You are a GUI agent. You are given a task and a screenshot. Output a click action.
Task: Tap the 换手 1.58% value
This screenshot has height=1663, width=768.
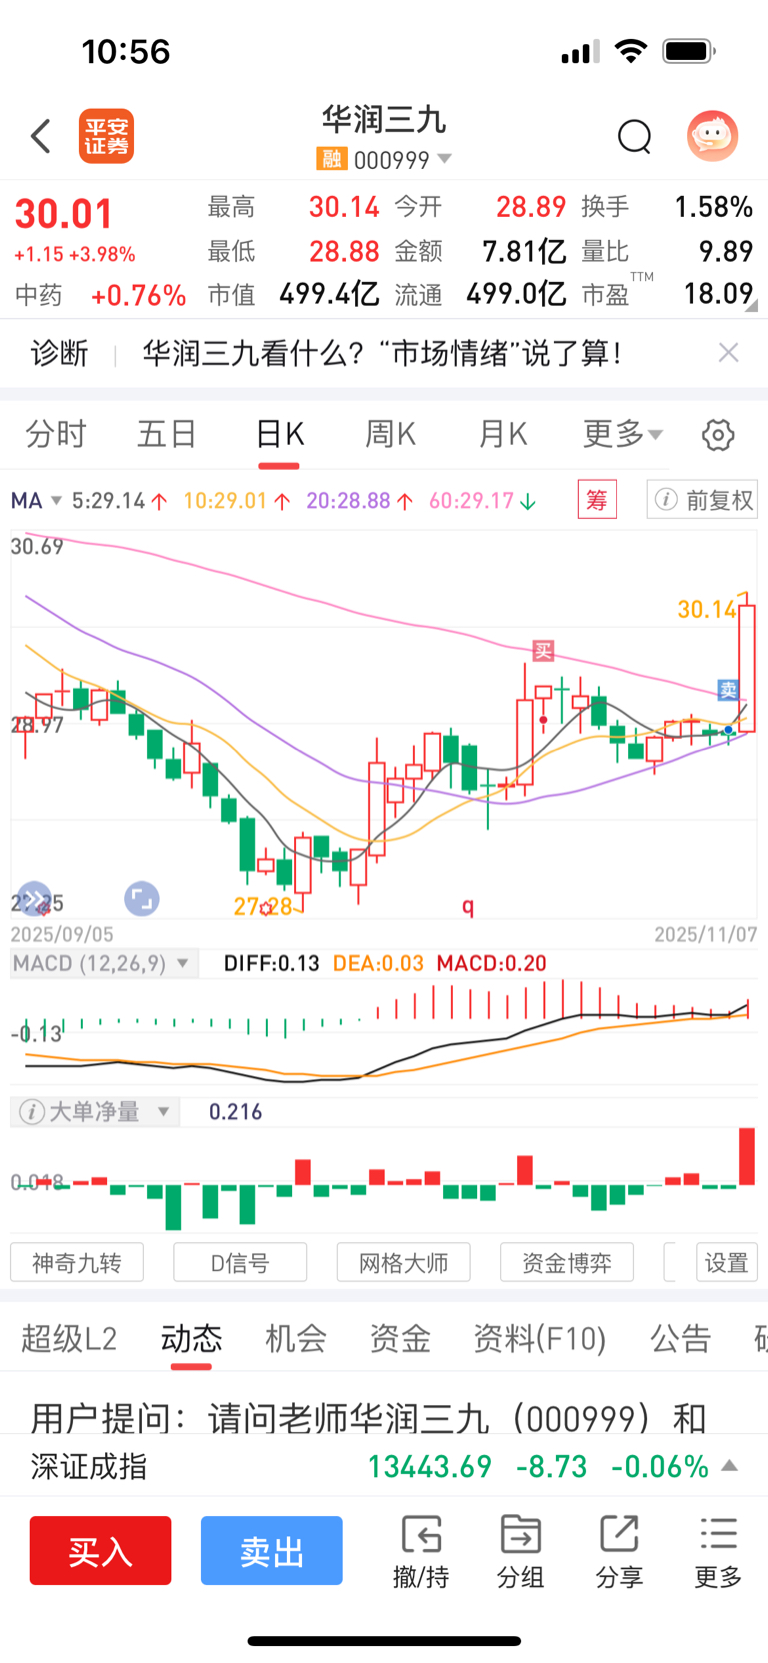(x=713, y=207)
